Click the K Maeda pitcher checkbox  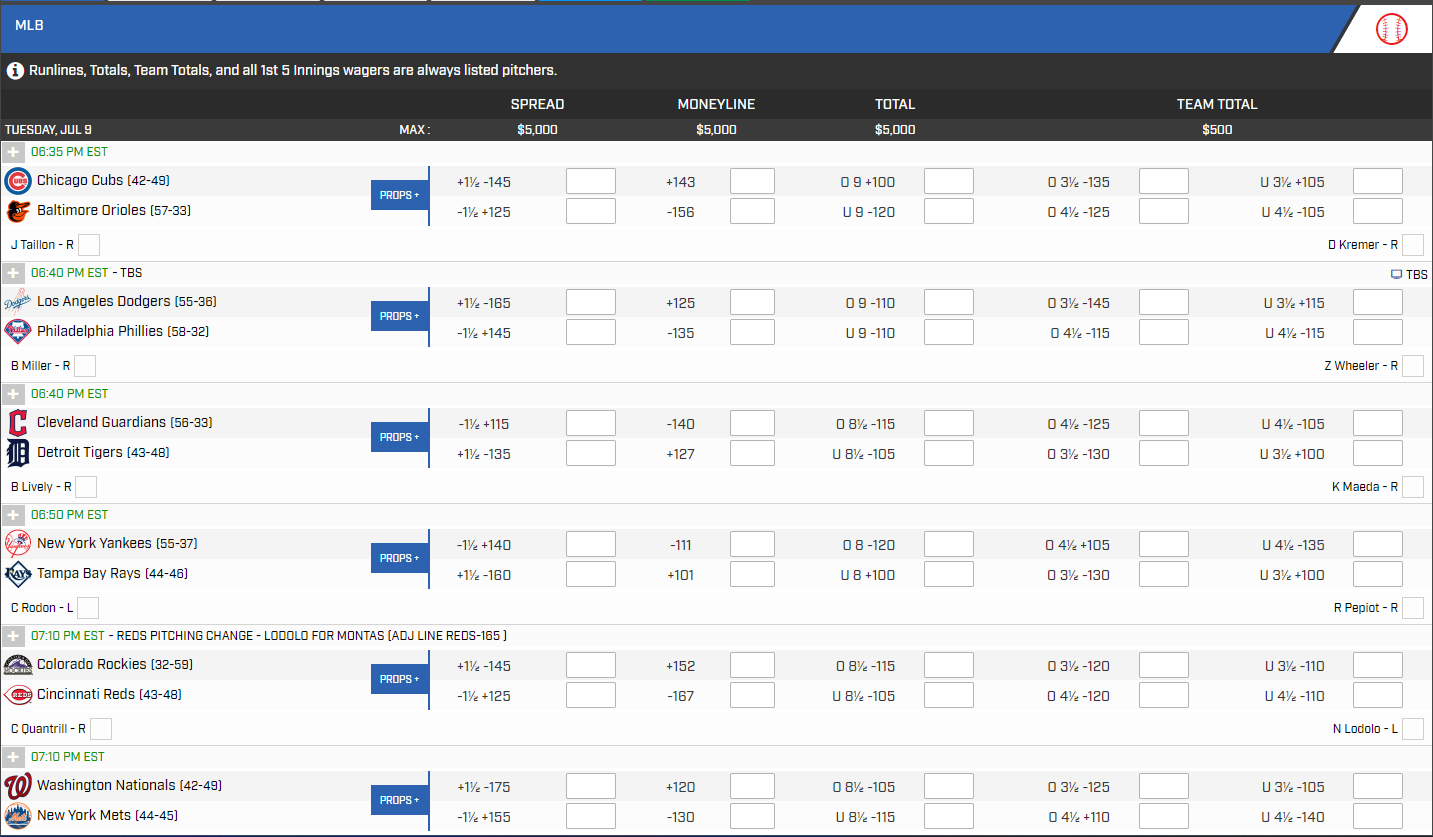click(x=1413, y=487)
